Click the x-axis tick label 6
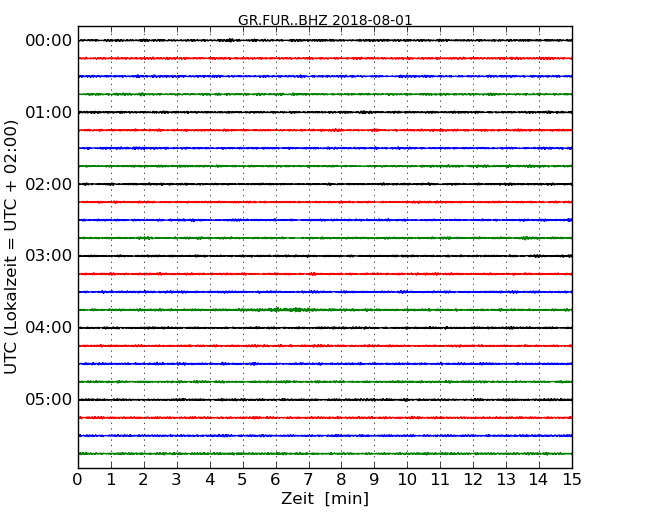 tap(276, 479)
